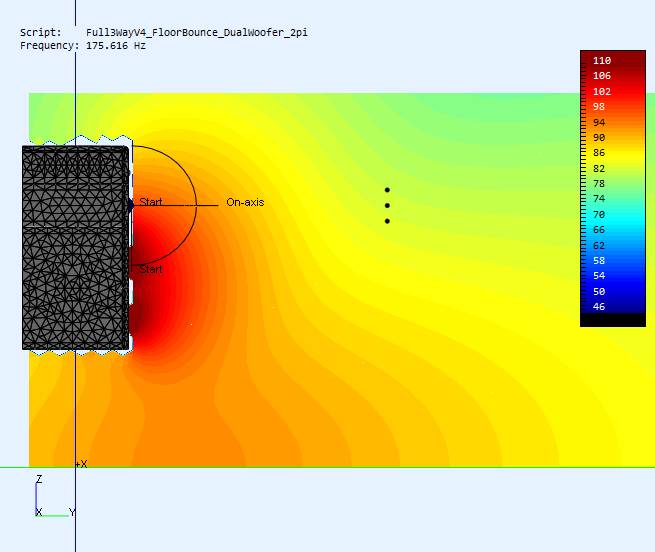The height and width of the screenshot is (552, 655).
Task: Click the top of the three observation dots
Action: coord(387,190)
